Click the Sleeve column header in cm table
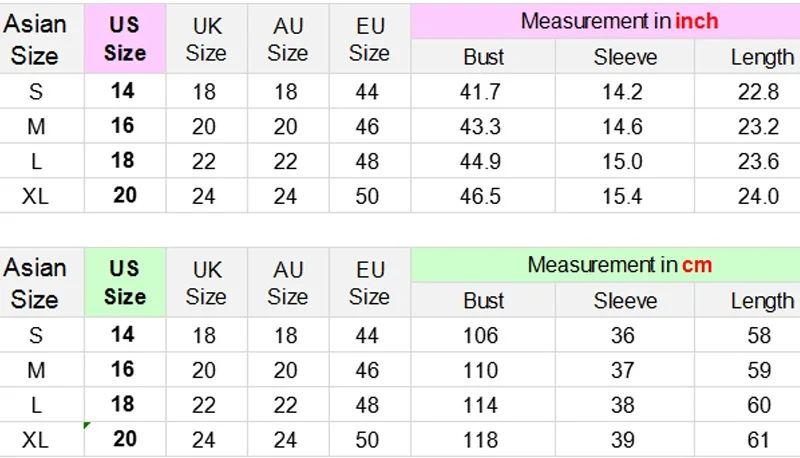The height and width of the screenshot is (458, 800). [x=625, y=301]
